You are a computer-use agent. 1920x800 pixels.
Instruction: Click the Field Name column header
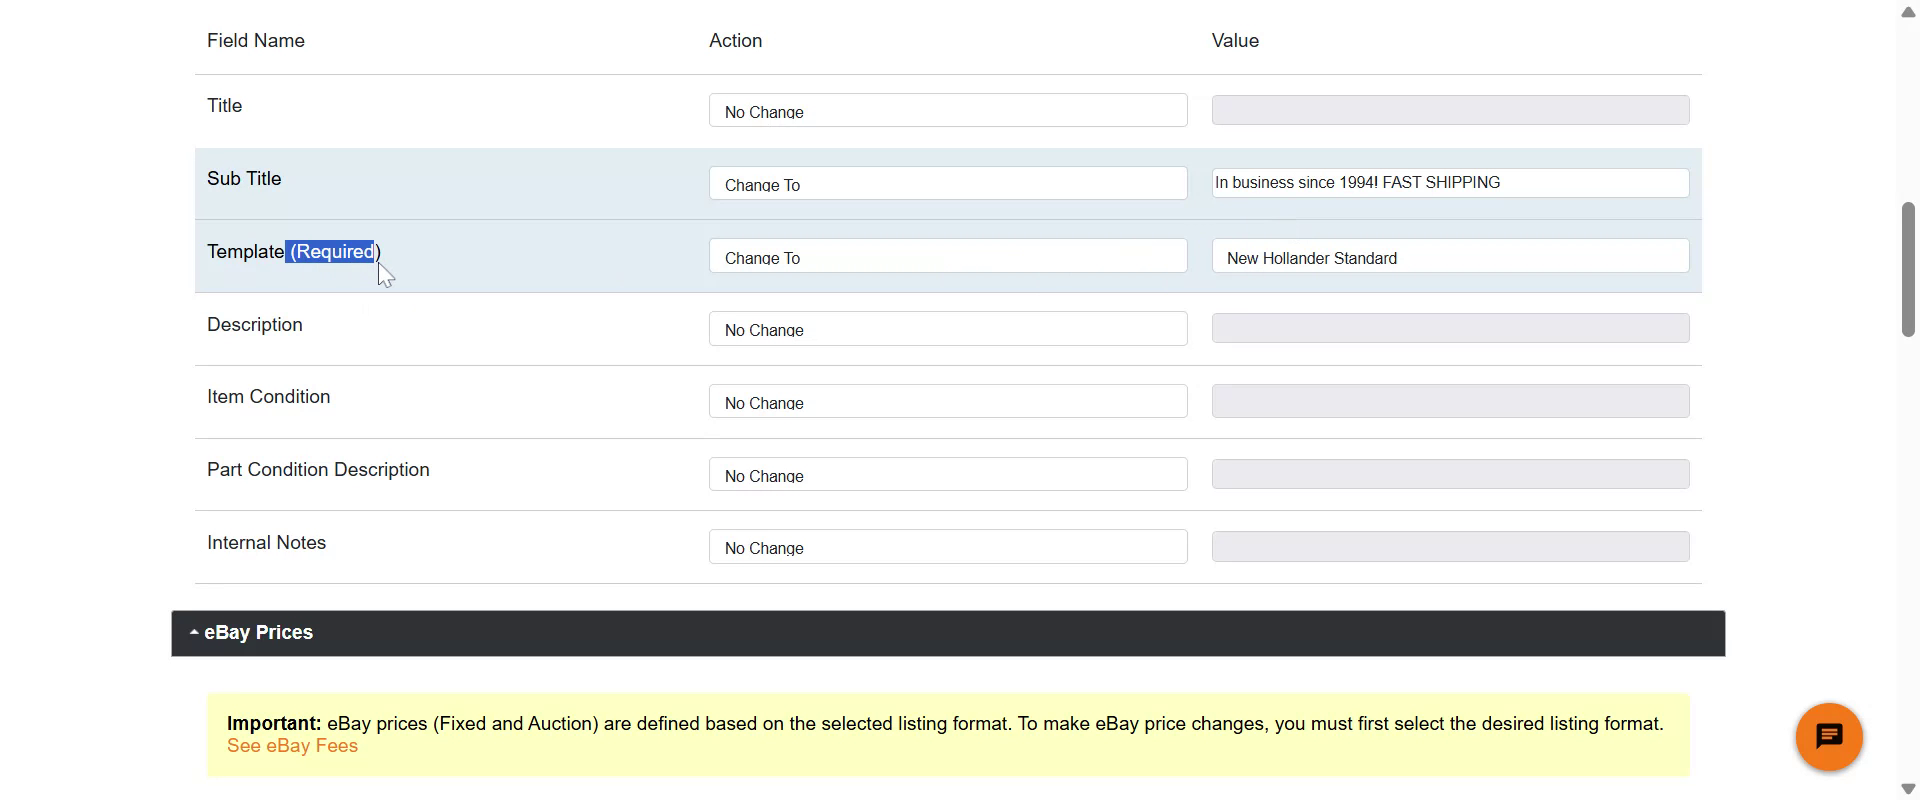point(256,41)
